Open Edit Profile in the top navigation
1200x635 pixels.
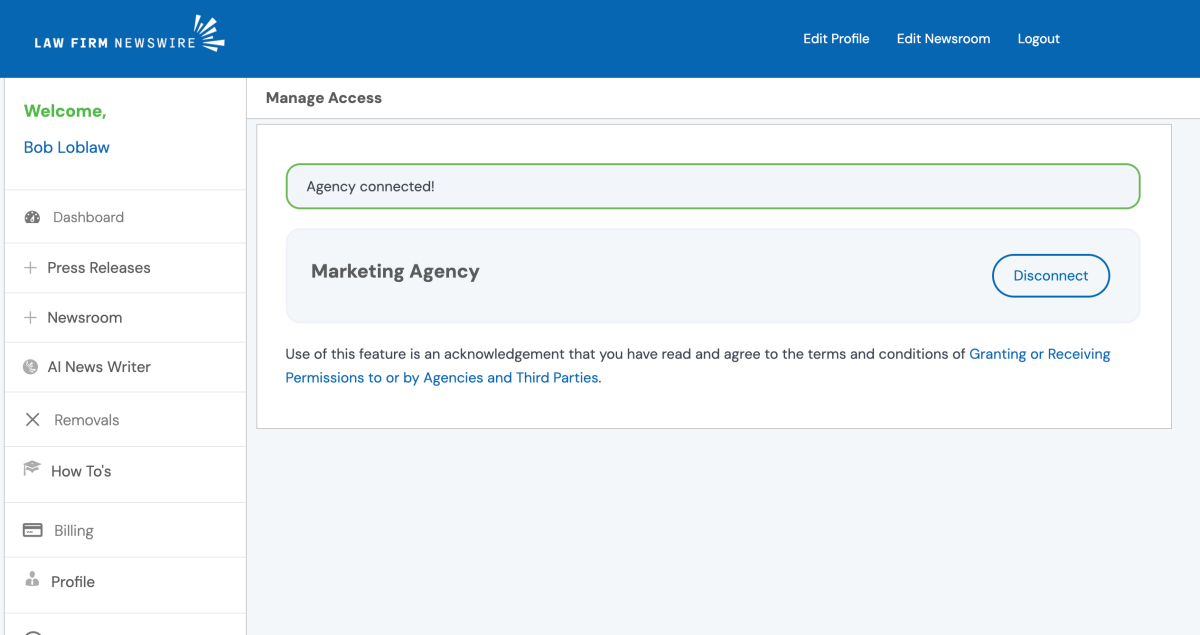click(x=836, y=39)
